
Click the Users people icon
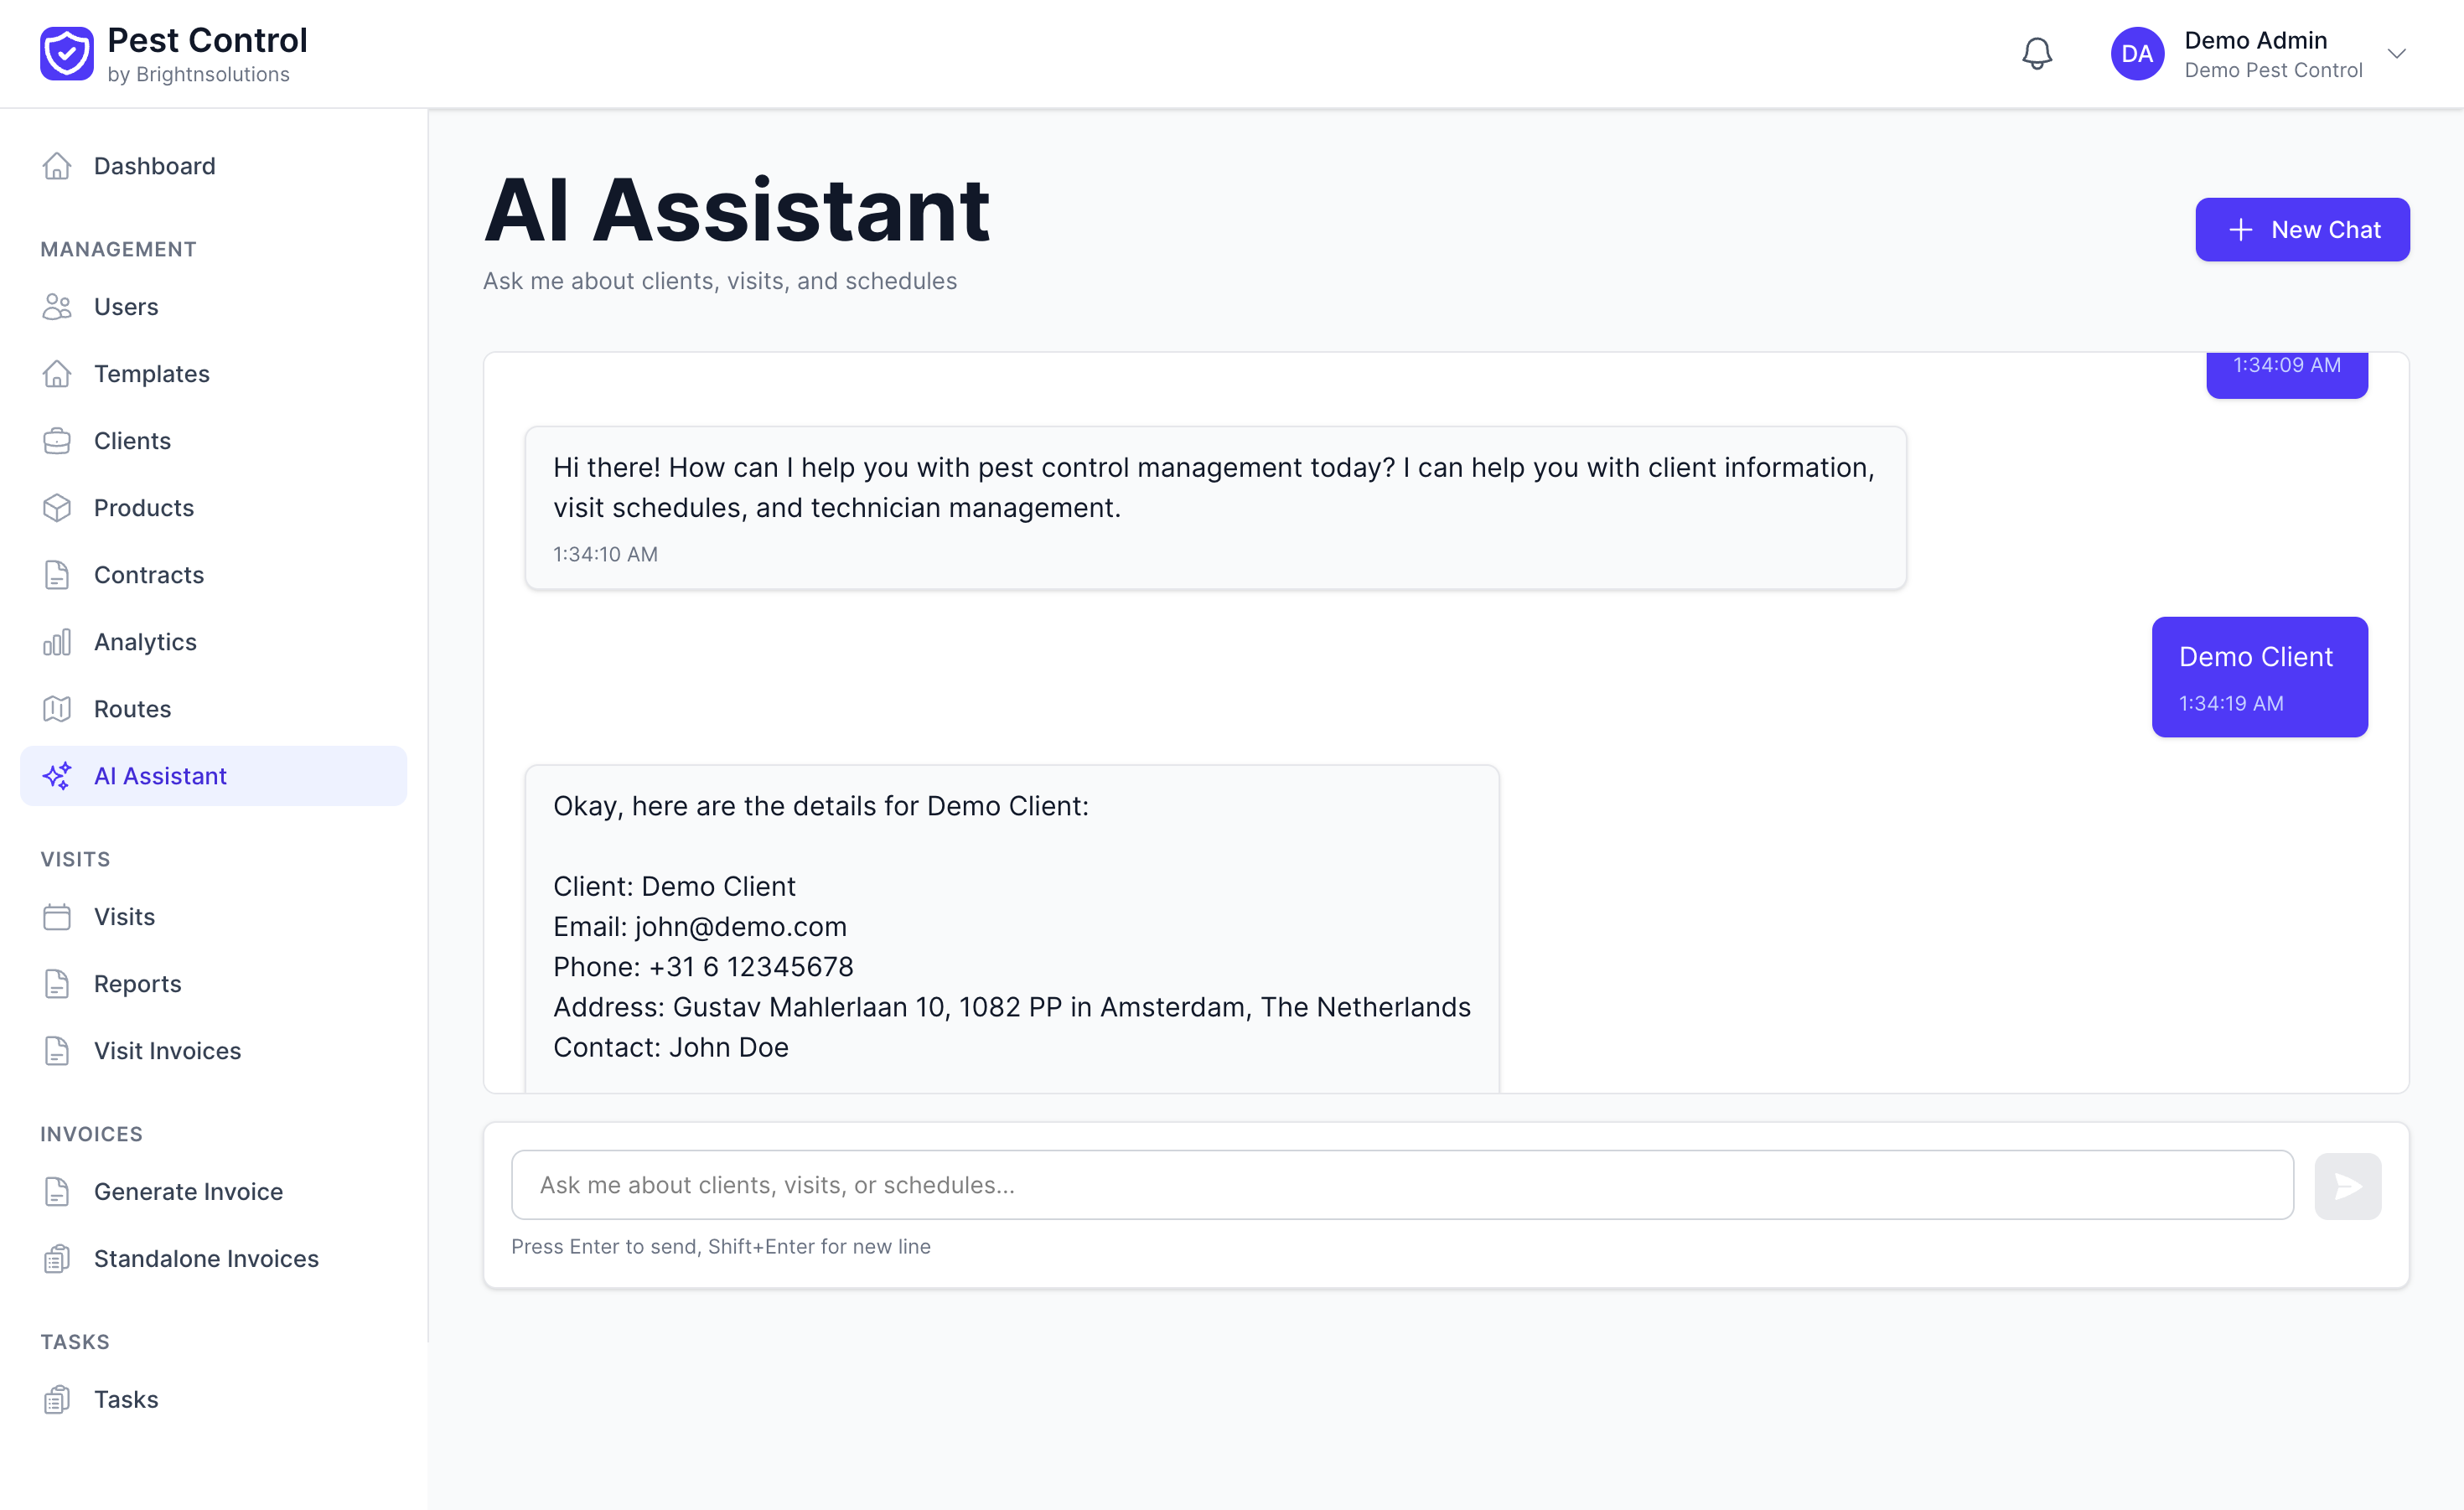pos(57,307)
